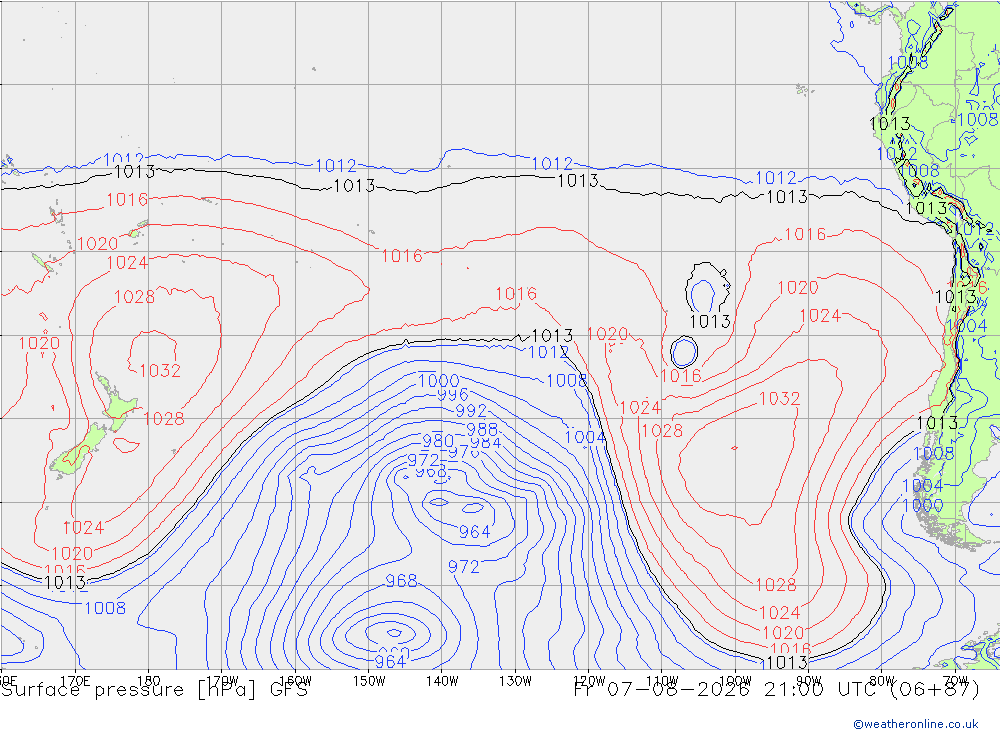Viewport: 1000px width, 733px height.
Task: Click the 1028 label east of New Zealand's North Island
Action: [x=164, y=419]
